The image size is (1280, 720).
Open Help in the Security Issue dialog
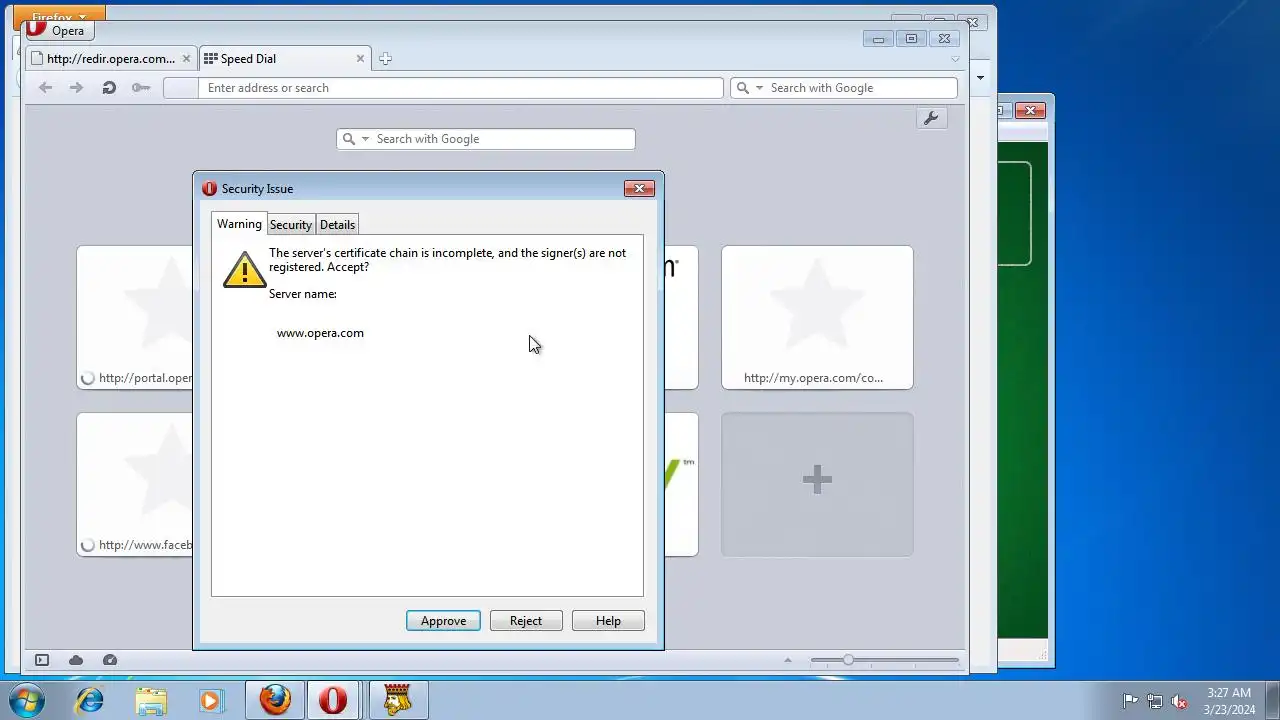608,621
